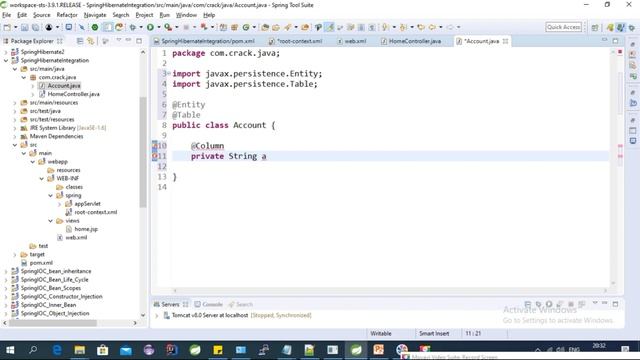
Task: Open the Source menu
Action: click(x=42, y=15)
